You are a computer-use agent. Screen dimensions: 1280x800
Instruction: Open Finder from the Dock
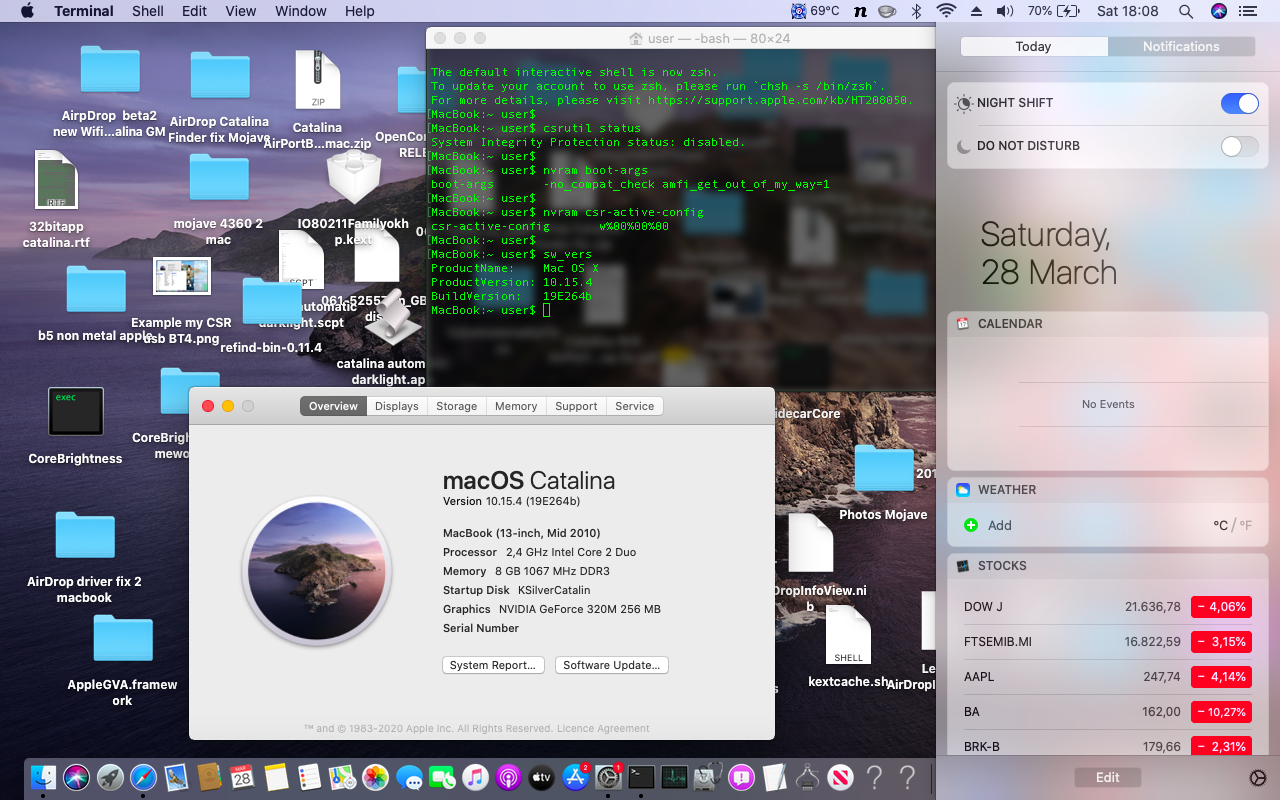pos(43,777)
